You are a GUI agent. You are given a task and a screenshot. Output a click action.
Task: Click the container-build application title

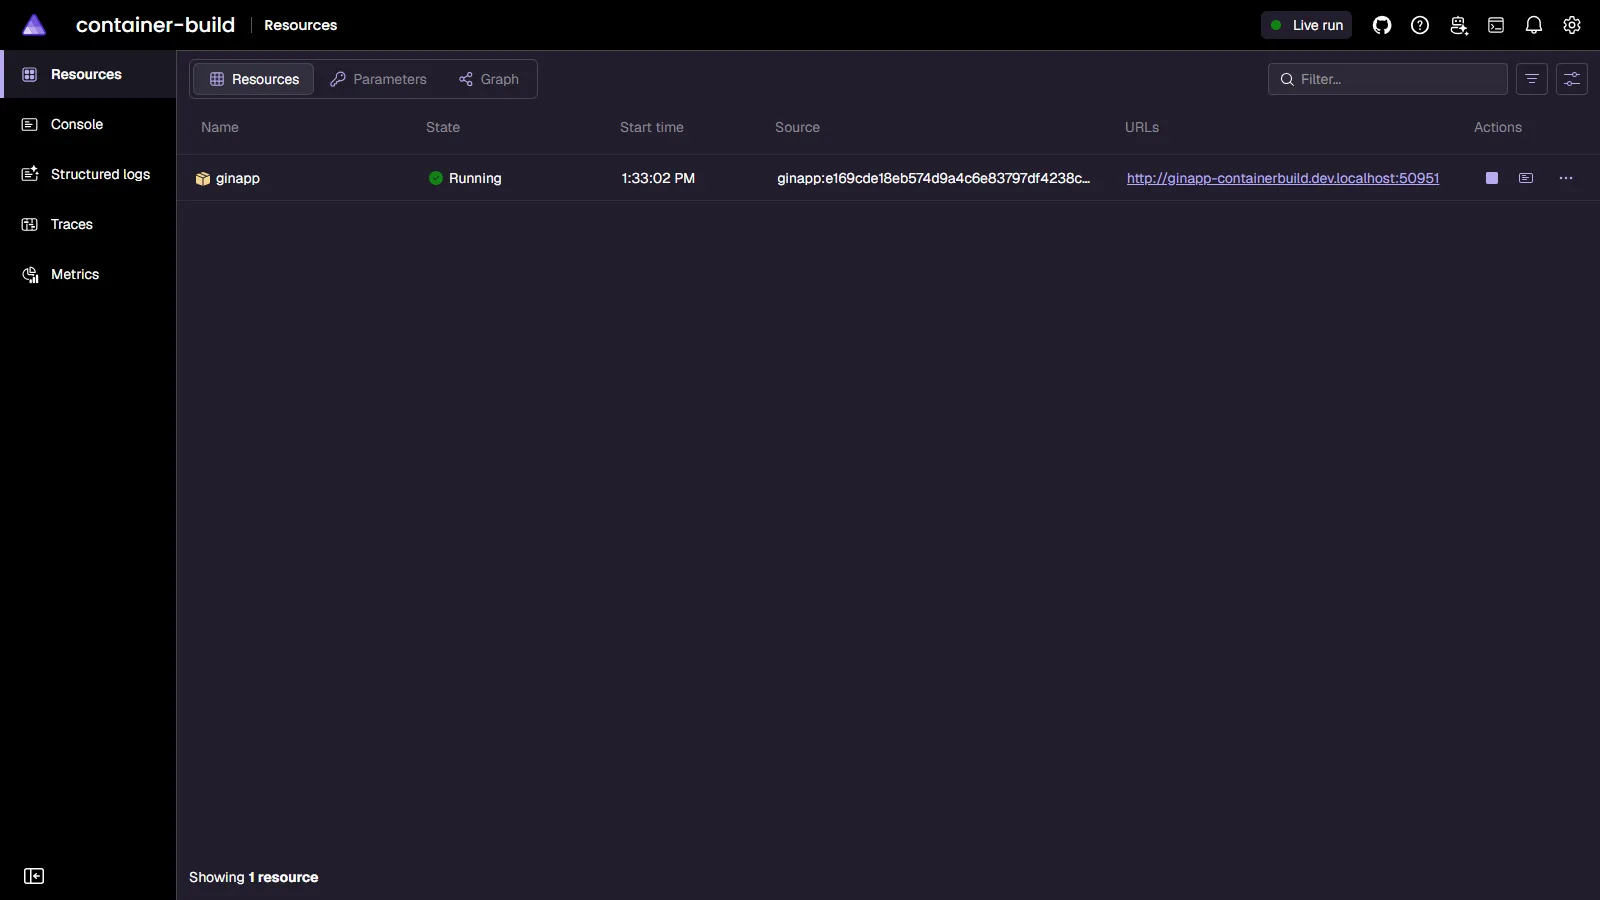[155, 25]
